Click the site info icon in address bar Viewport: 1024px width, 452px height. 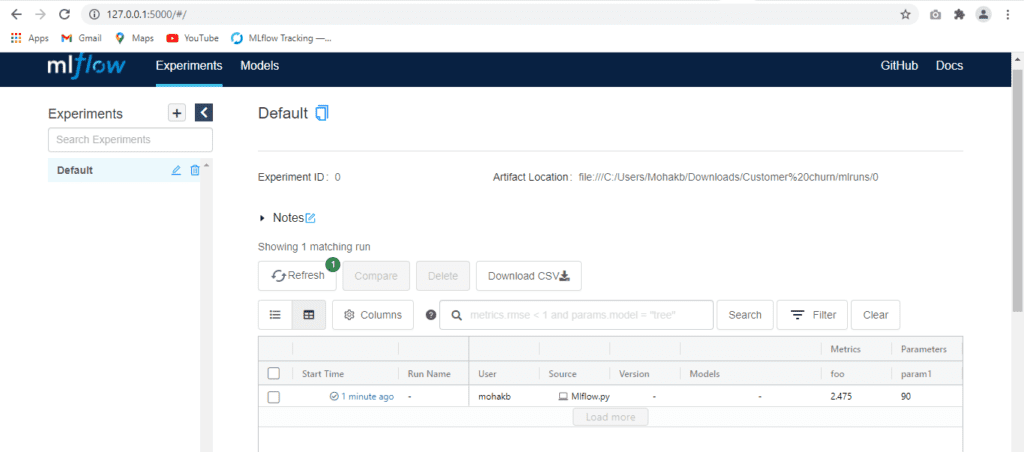click(x=94, y=14)
